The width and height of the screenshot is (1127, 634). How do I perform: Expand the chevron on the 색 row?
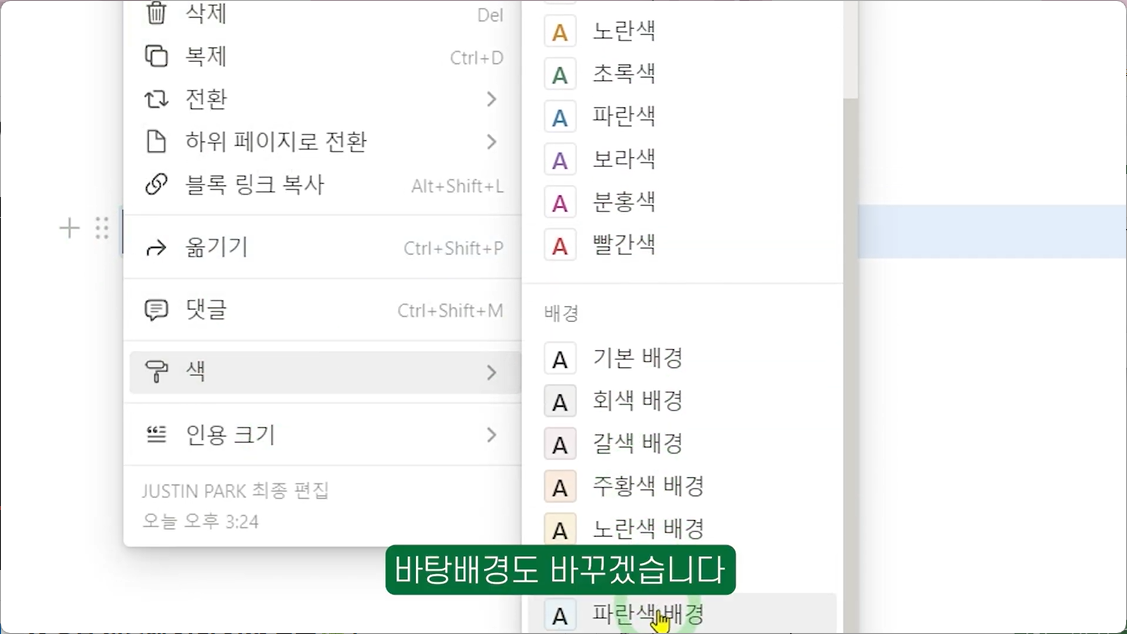click(x=492, y=372)
